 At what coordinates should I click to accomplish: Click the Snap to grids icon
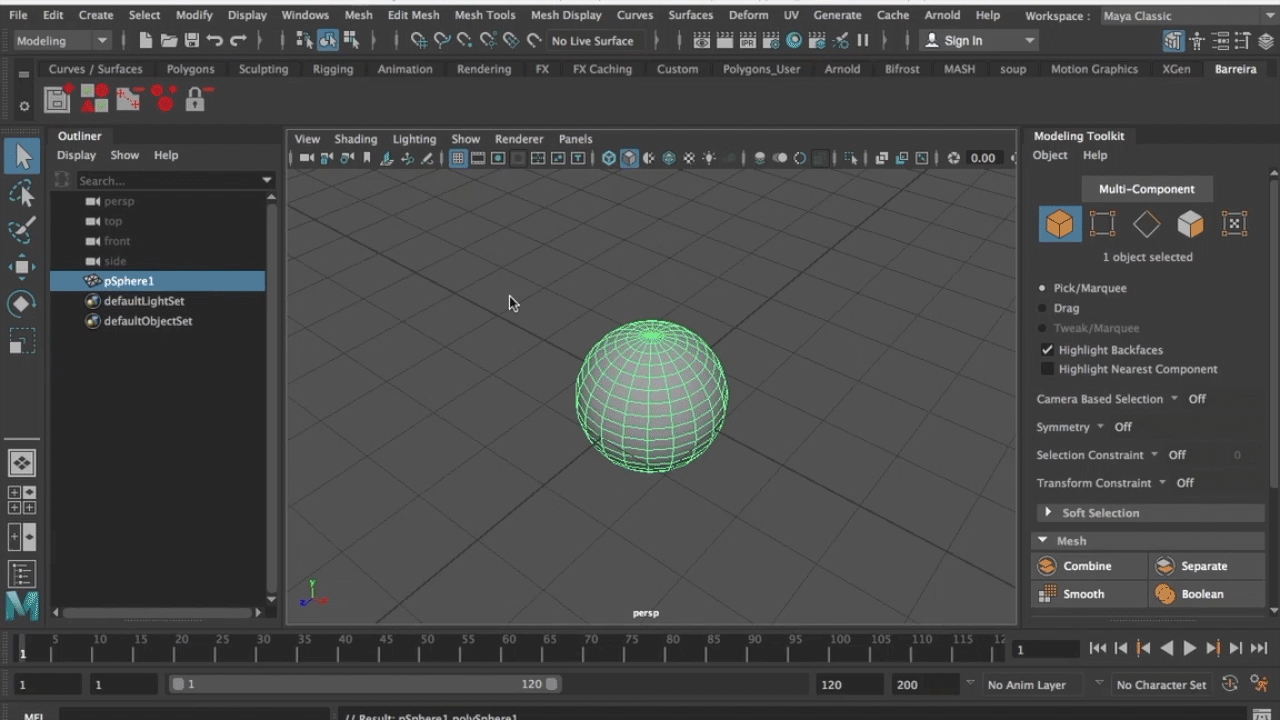(x=419, y=41)
